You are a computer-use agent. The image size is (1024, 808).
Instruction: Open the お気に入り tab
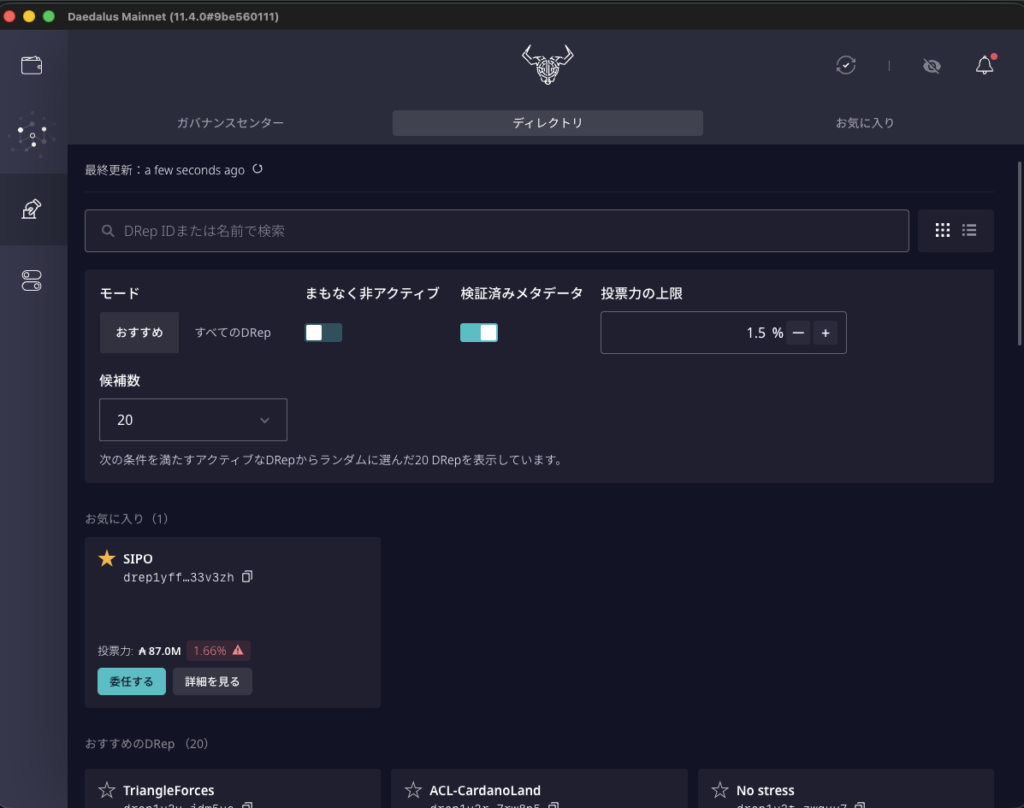coord(865,123)
